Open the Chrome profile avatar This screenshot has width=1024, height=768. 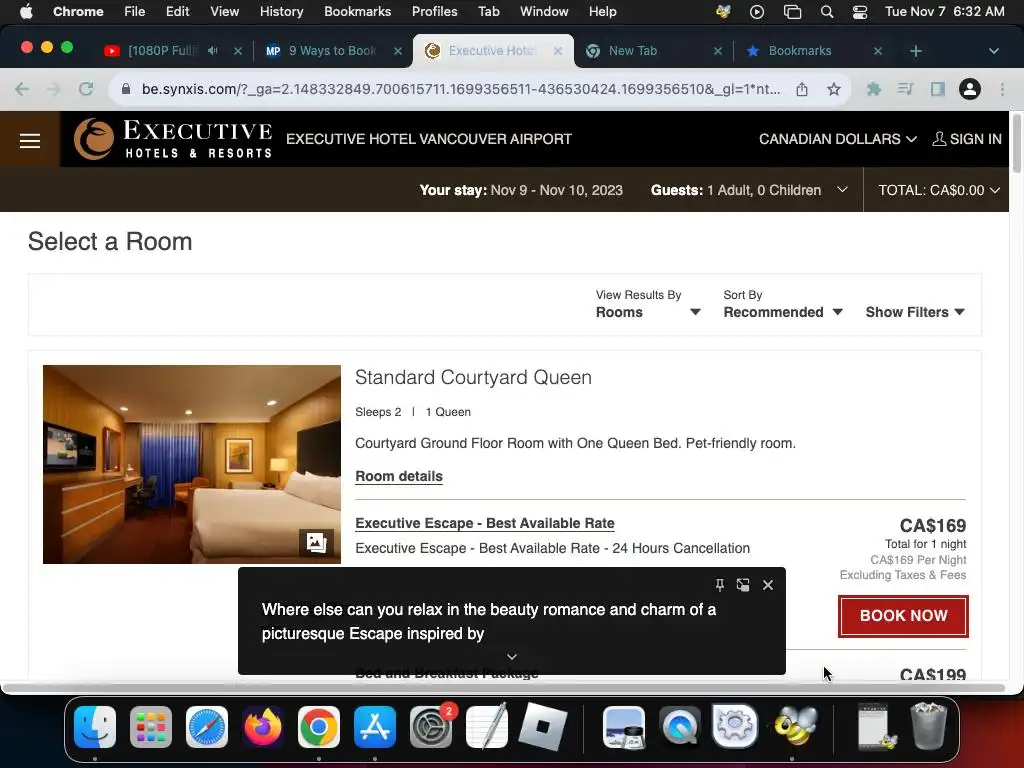[x=970, y=89]
